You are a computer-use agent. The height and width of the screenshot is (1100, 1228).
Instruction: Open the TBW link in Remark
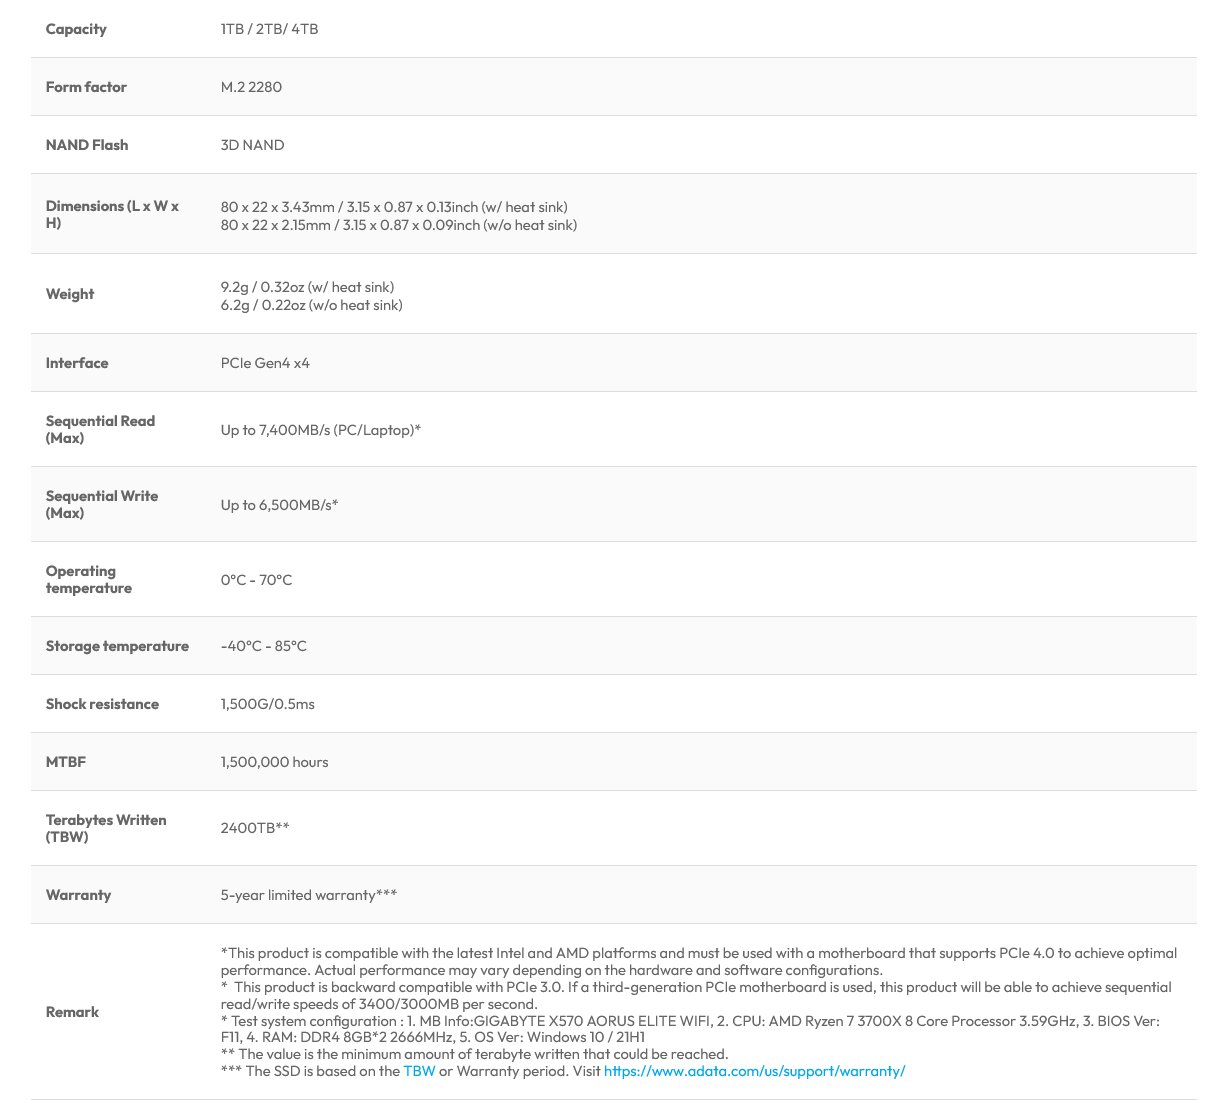click(419, 1071)
